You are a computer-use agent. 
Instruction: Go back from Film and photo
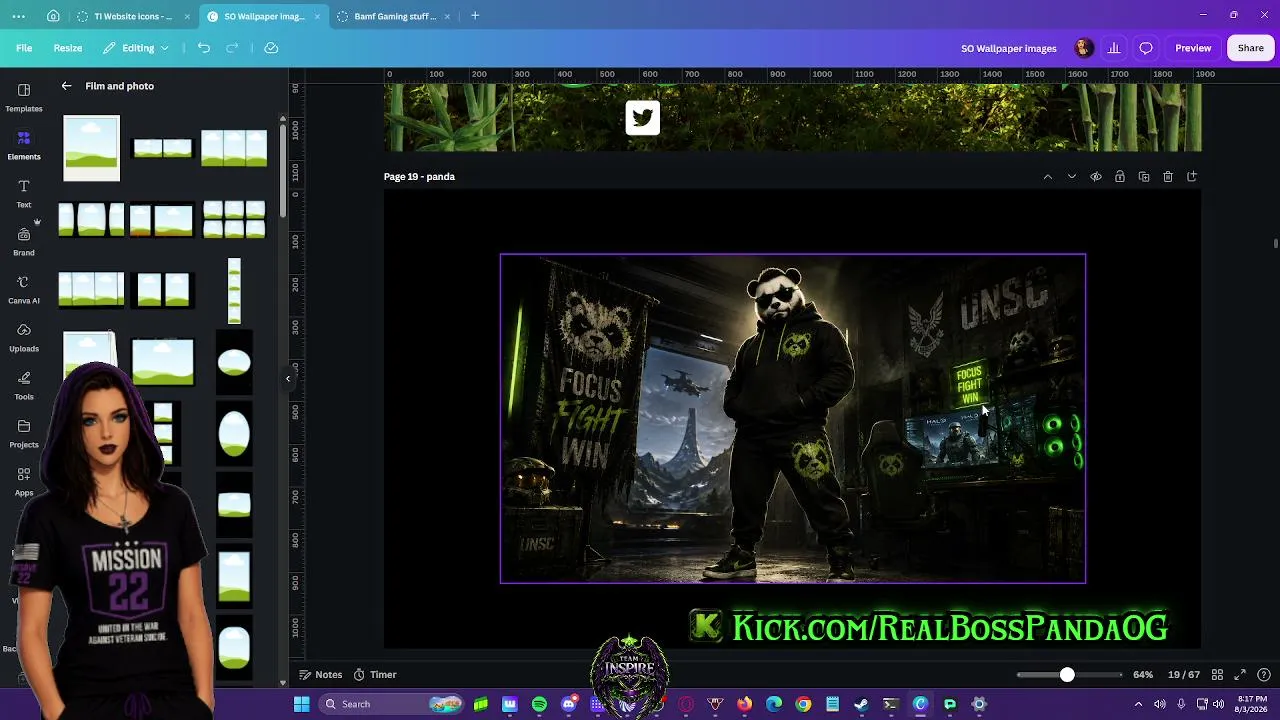[66, 86]
